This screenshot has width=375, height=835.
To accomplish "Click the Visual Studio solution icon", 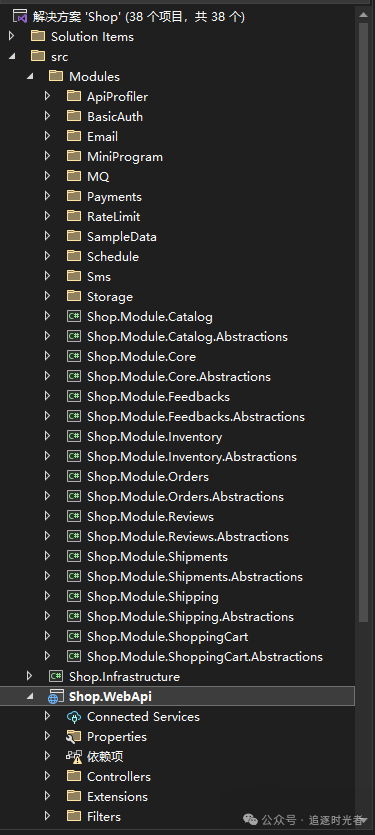I will (x=20, y=17).
